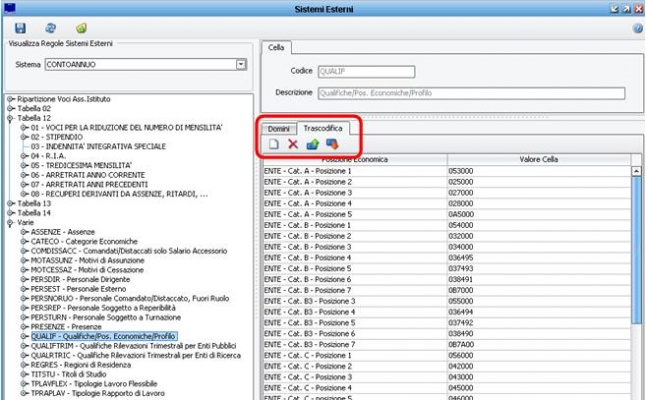Select '02 - STIPENDIO' in the tree

coord(61,136)
